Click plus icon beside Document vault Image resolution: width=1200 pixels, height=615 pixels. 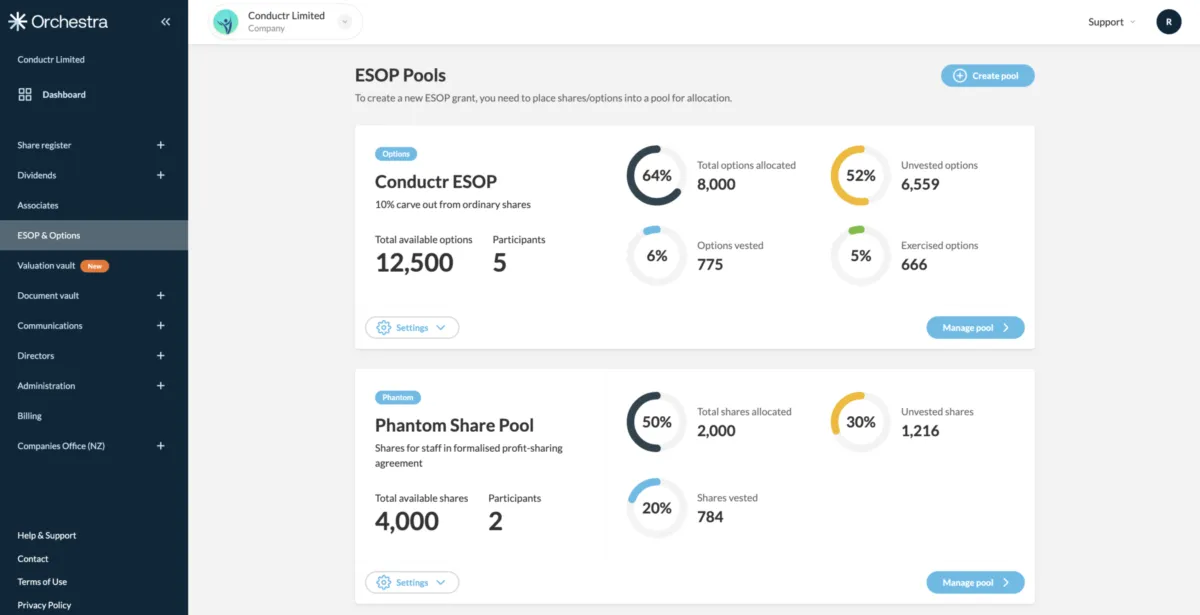161,296
